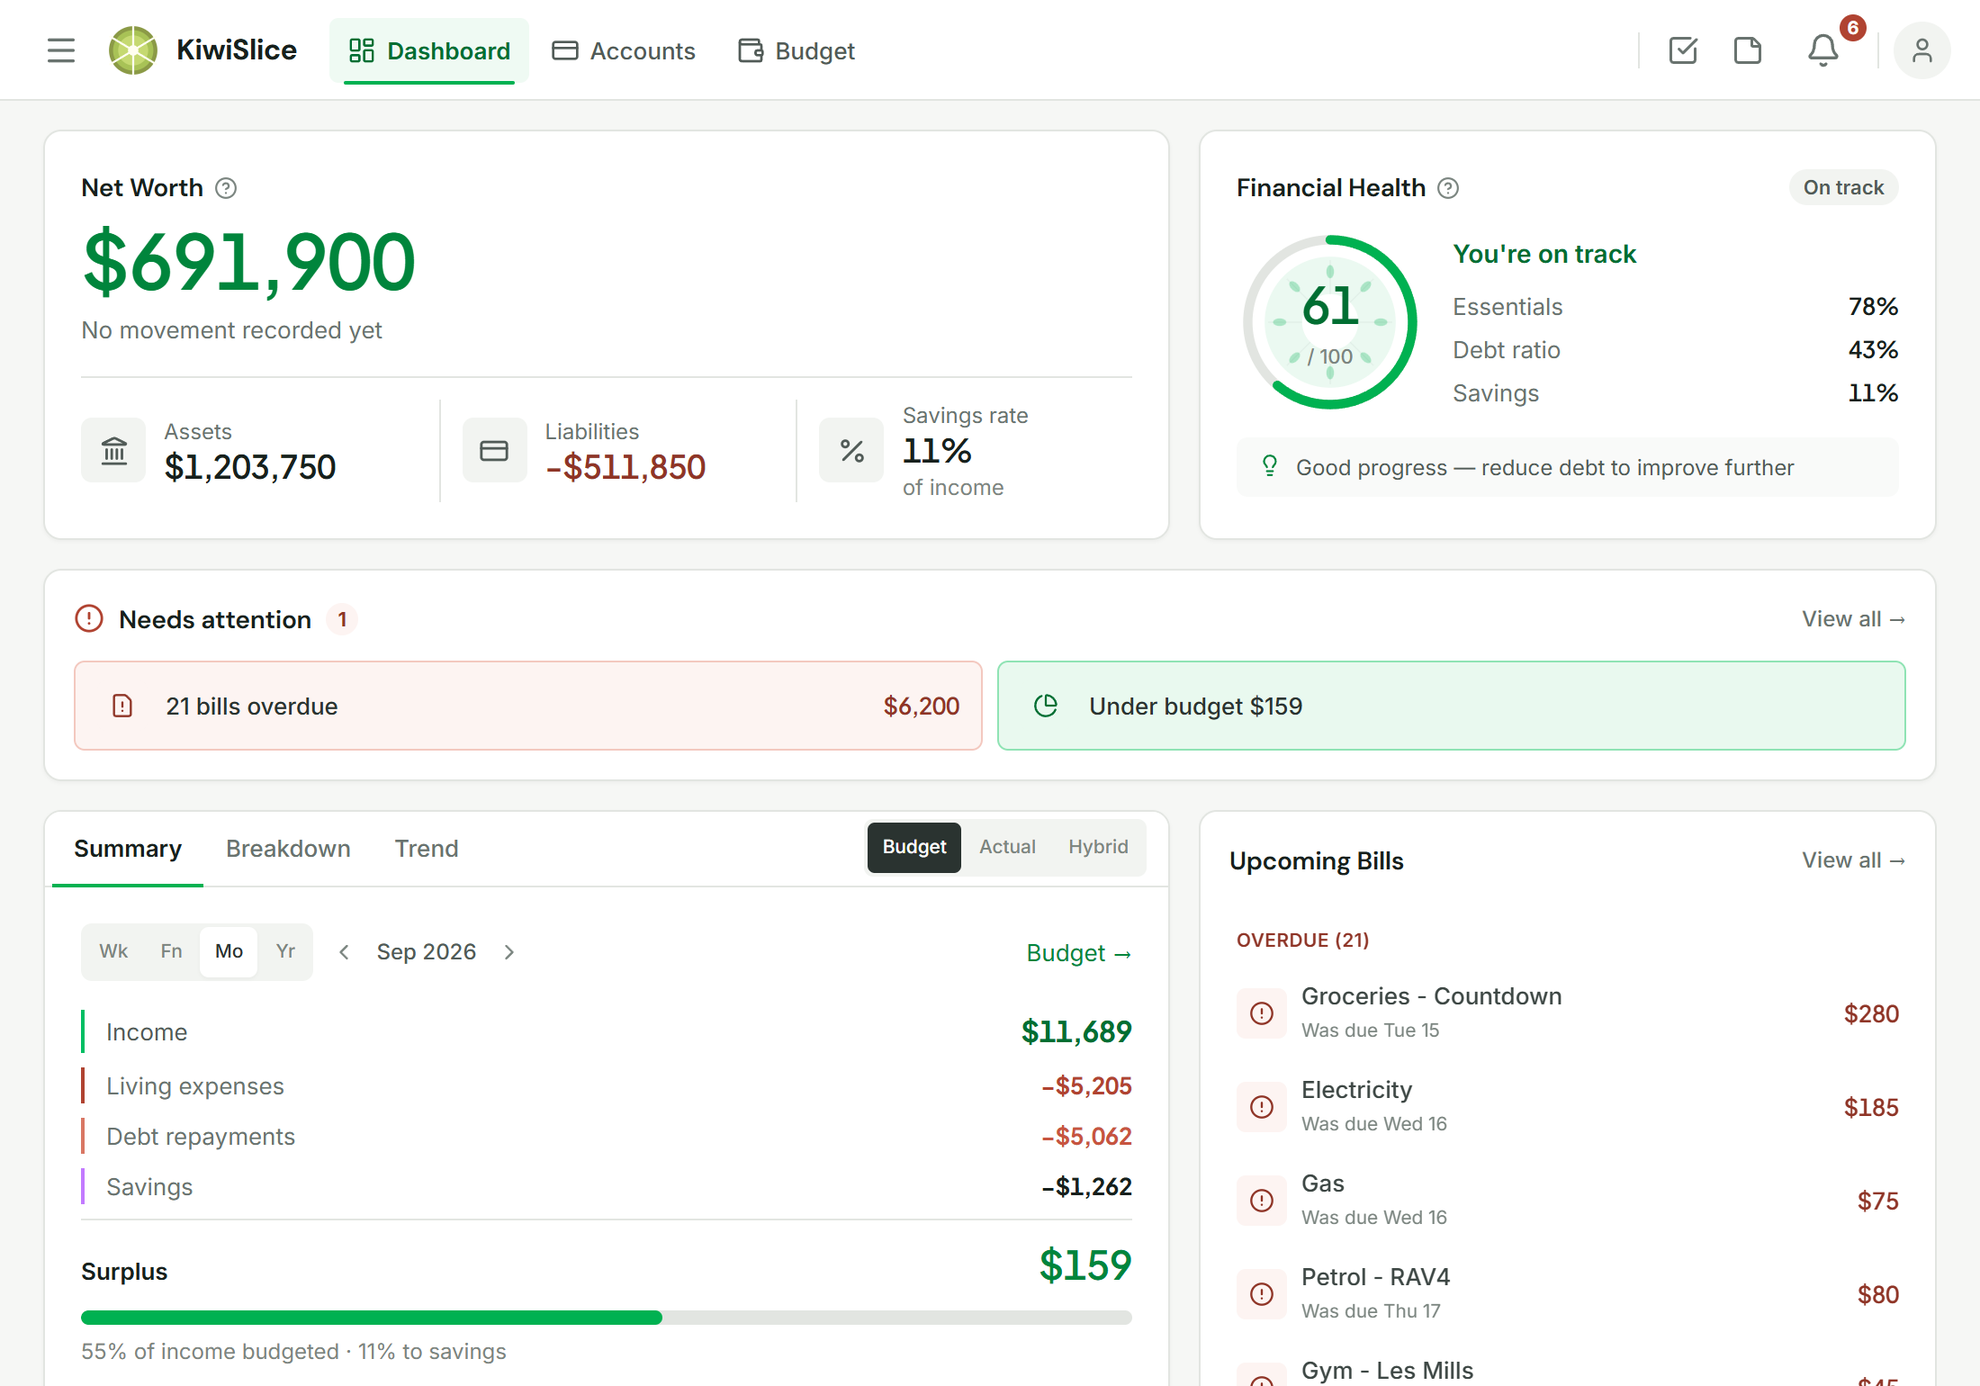Open notifications bell with 6 badge
This screenshot has height=1386, width=1980.
coord(1823,50)
